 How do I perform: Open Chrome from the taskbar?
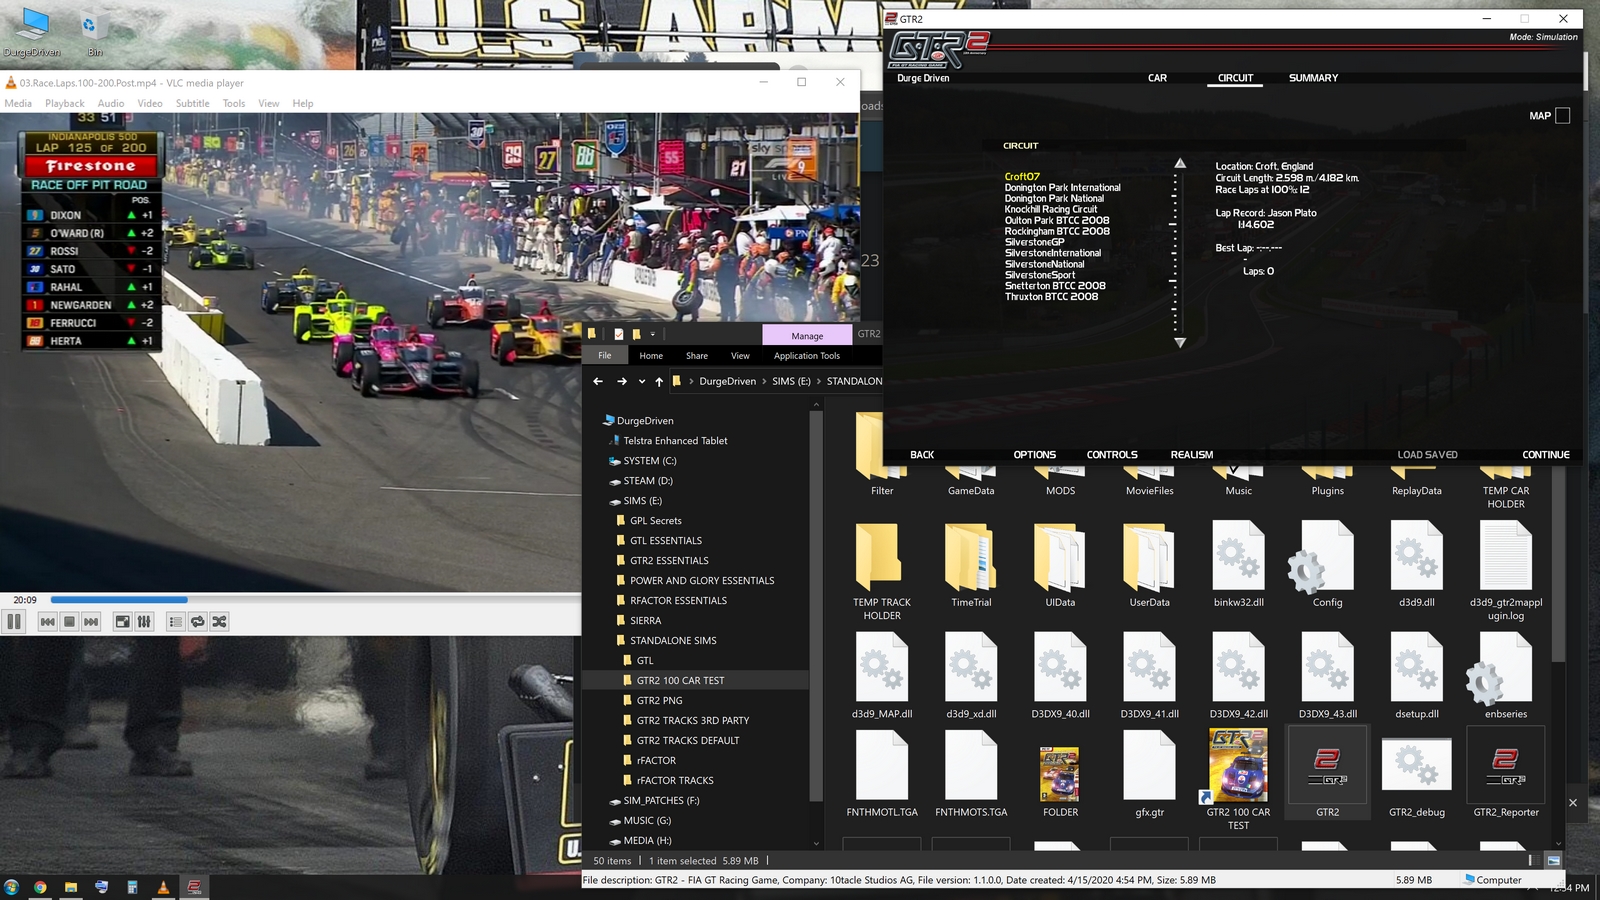tap(40, 887)
